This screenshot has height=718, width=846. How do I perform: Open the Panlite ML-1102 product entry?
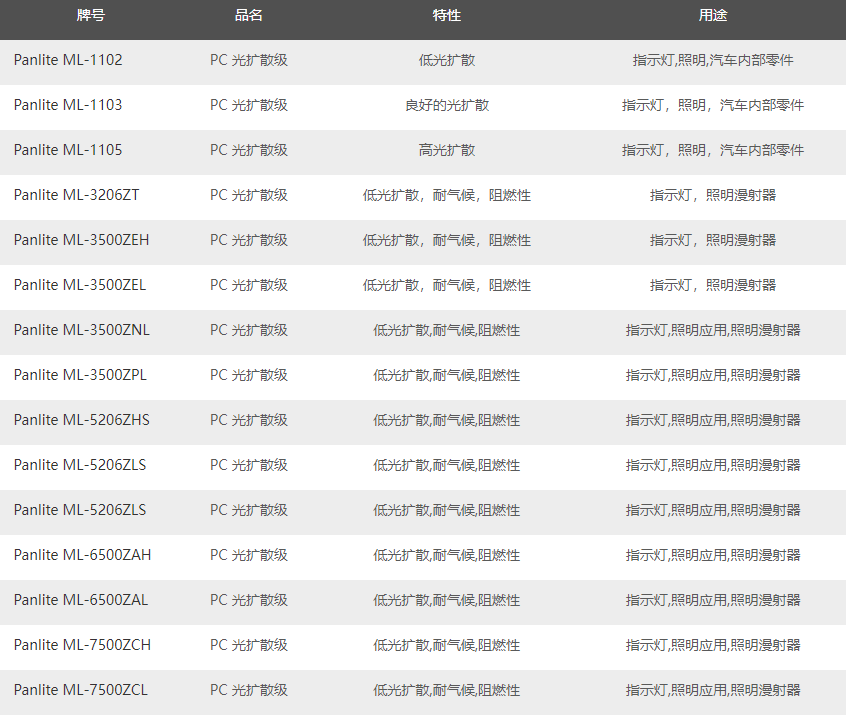(x=68, y=60)
